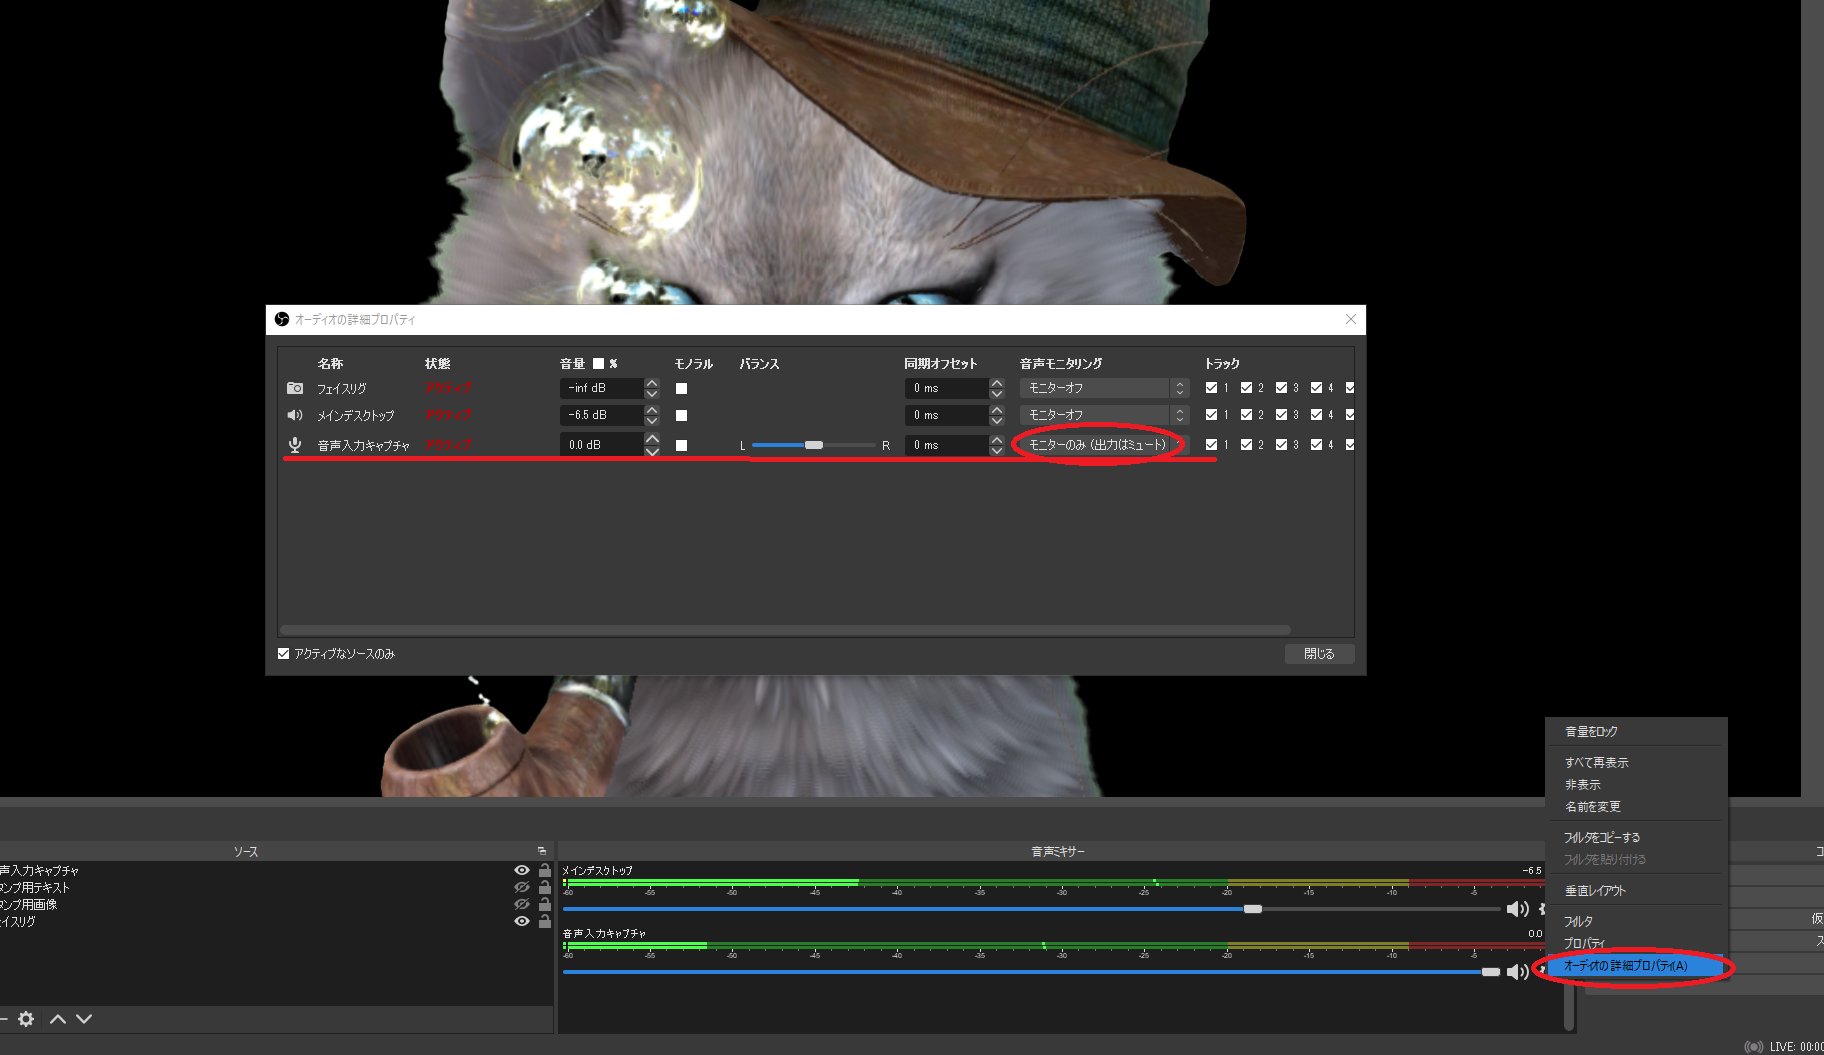Image resolution: width=1824 pixels, height=1055 pixels.
Task: Click the speaker icon beside メインデスクトップ
Action: (295, 415)
